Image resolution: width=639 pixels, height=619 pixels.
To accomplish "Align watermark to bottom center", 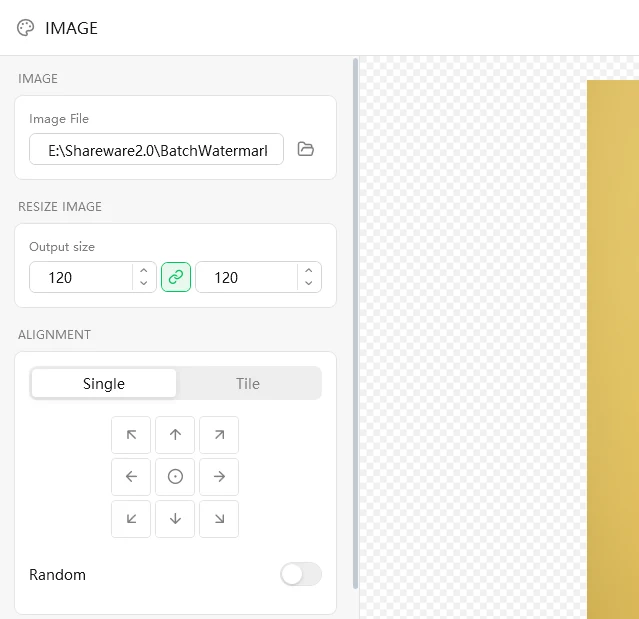I will [x=175, y=519].
